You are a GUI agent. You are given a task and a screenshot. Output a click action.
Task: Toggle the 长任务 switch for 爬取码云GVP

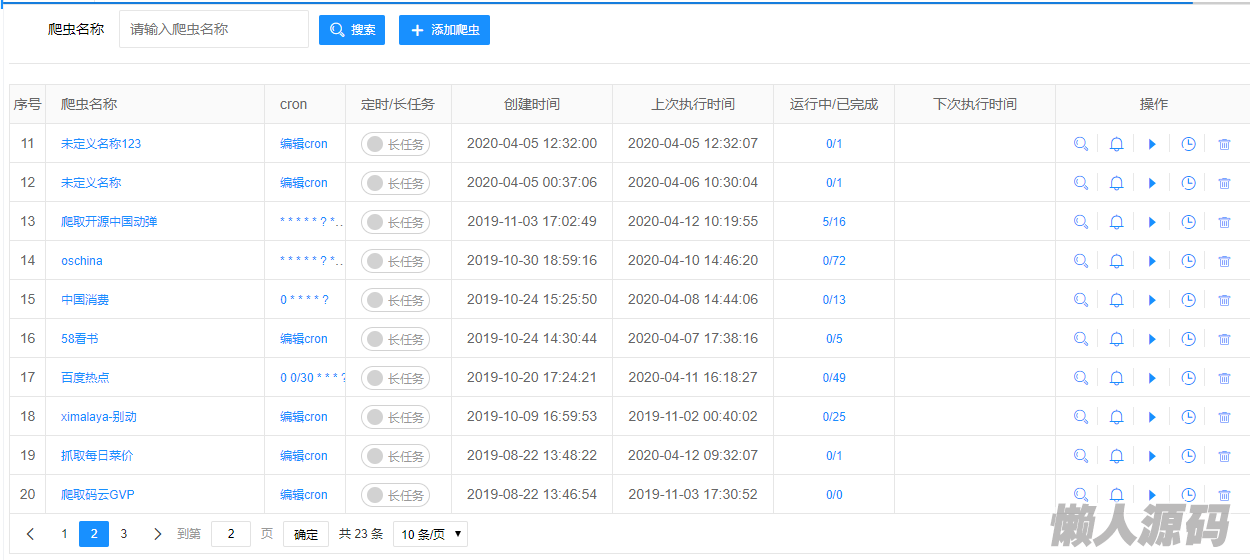click(395, 495)
